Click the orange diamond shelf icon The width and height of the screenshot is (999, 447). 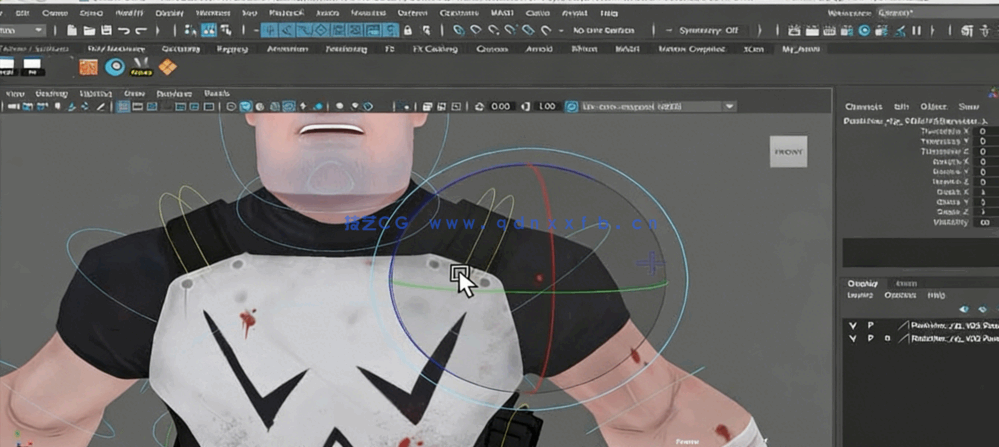point(167,67)
